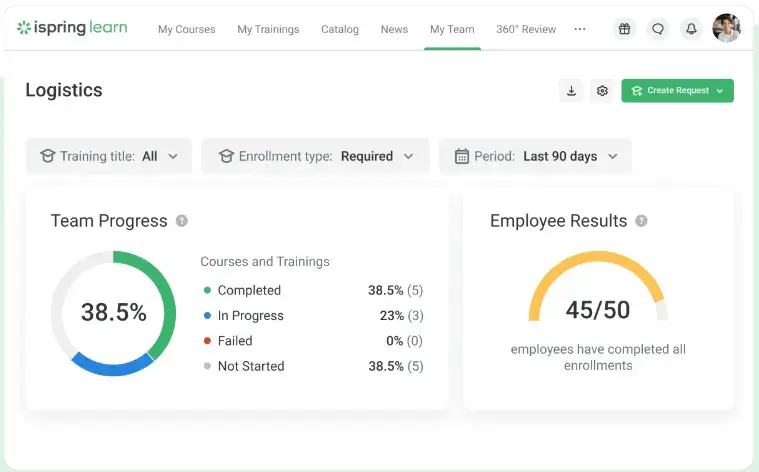Go to My Courses tab
Image resolution: width=759 pixels, height=472 pixels.
point(187,30)
